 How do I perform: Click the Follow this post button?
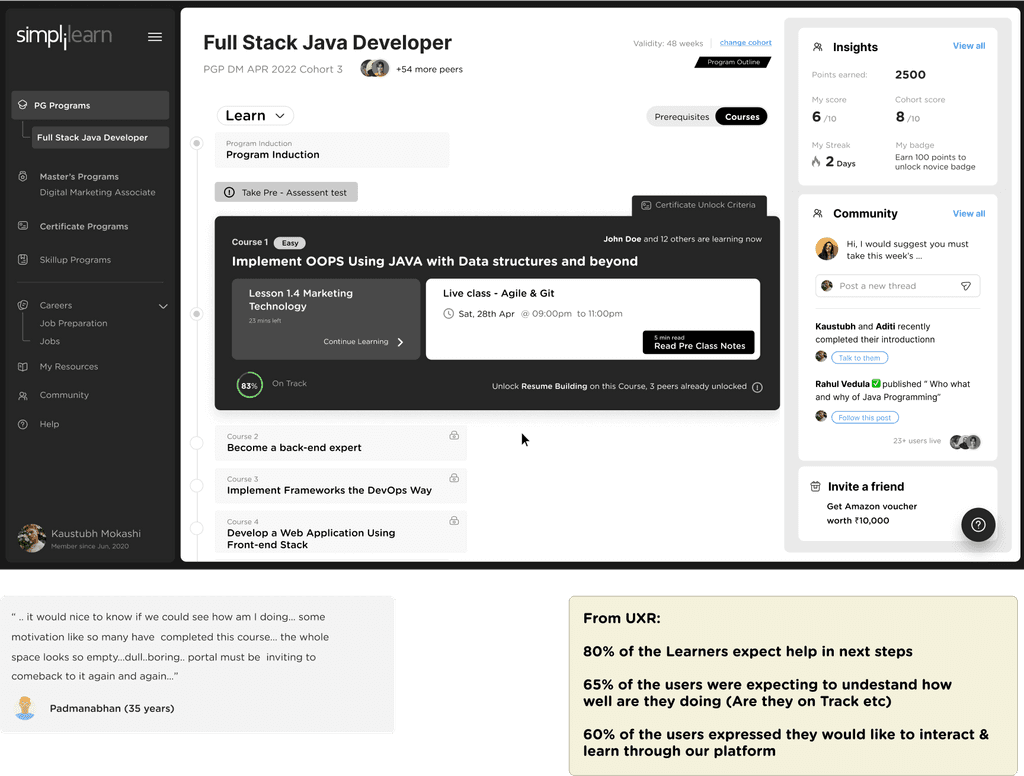(865, 417)
